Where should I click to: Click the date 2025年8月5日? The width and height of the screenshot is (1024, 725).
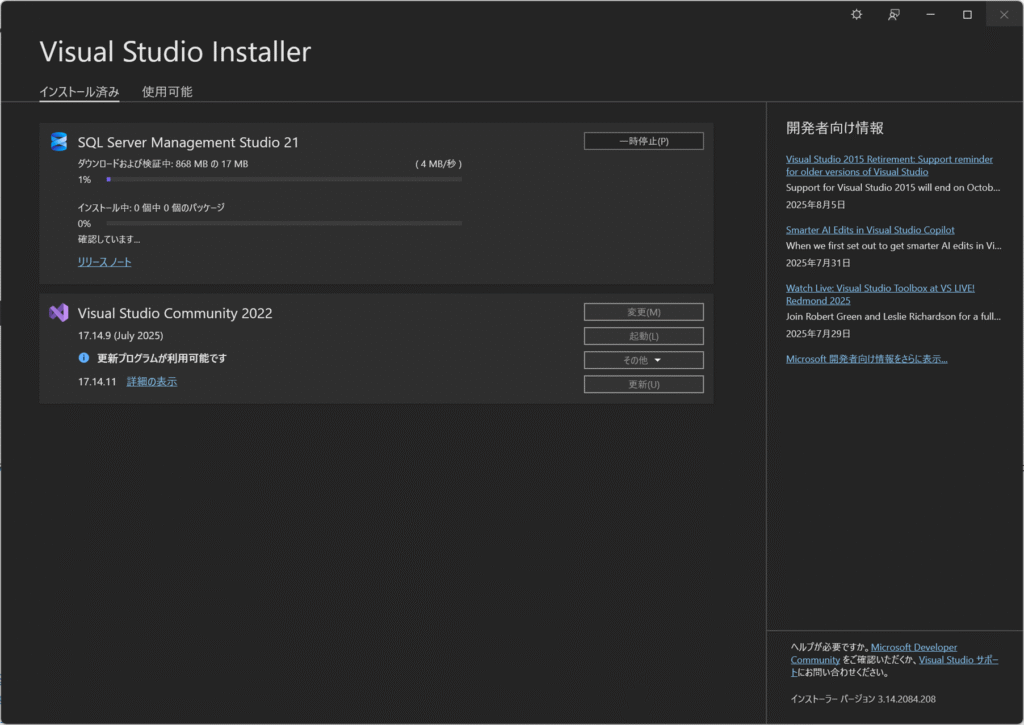(816, 204)
